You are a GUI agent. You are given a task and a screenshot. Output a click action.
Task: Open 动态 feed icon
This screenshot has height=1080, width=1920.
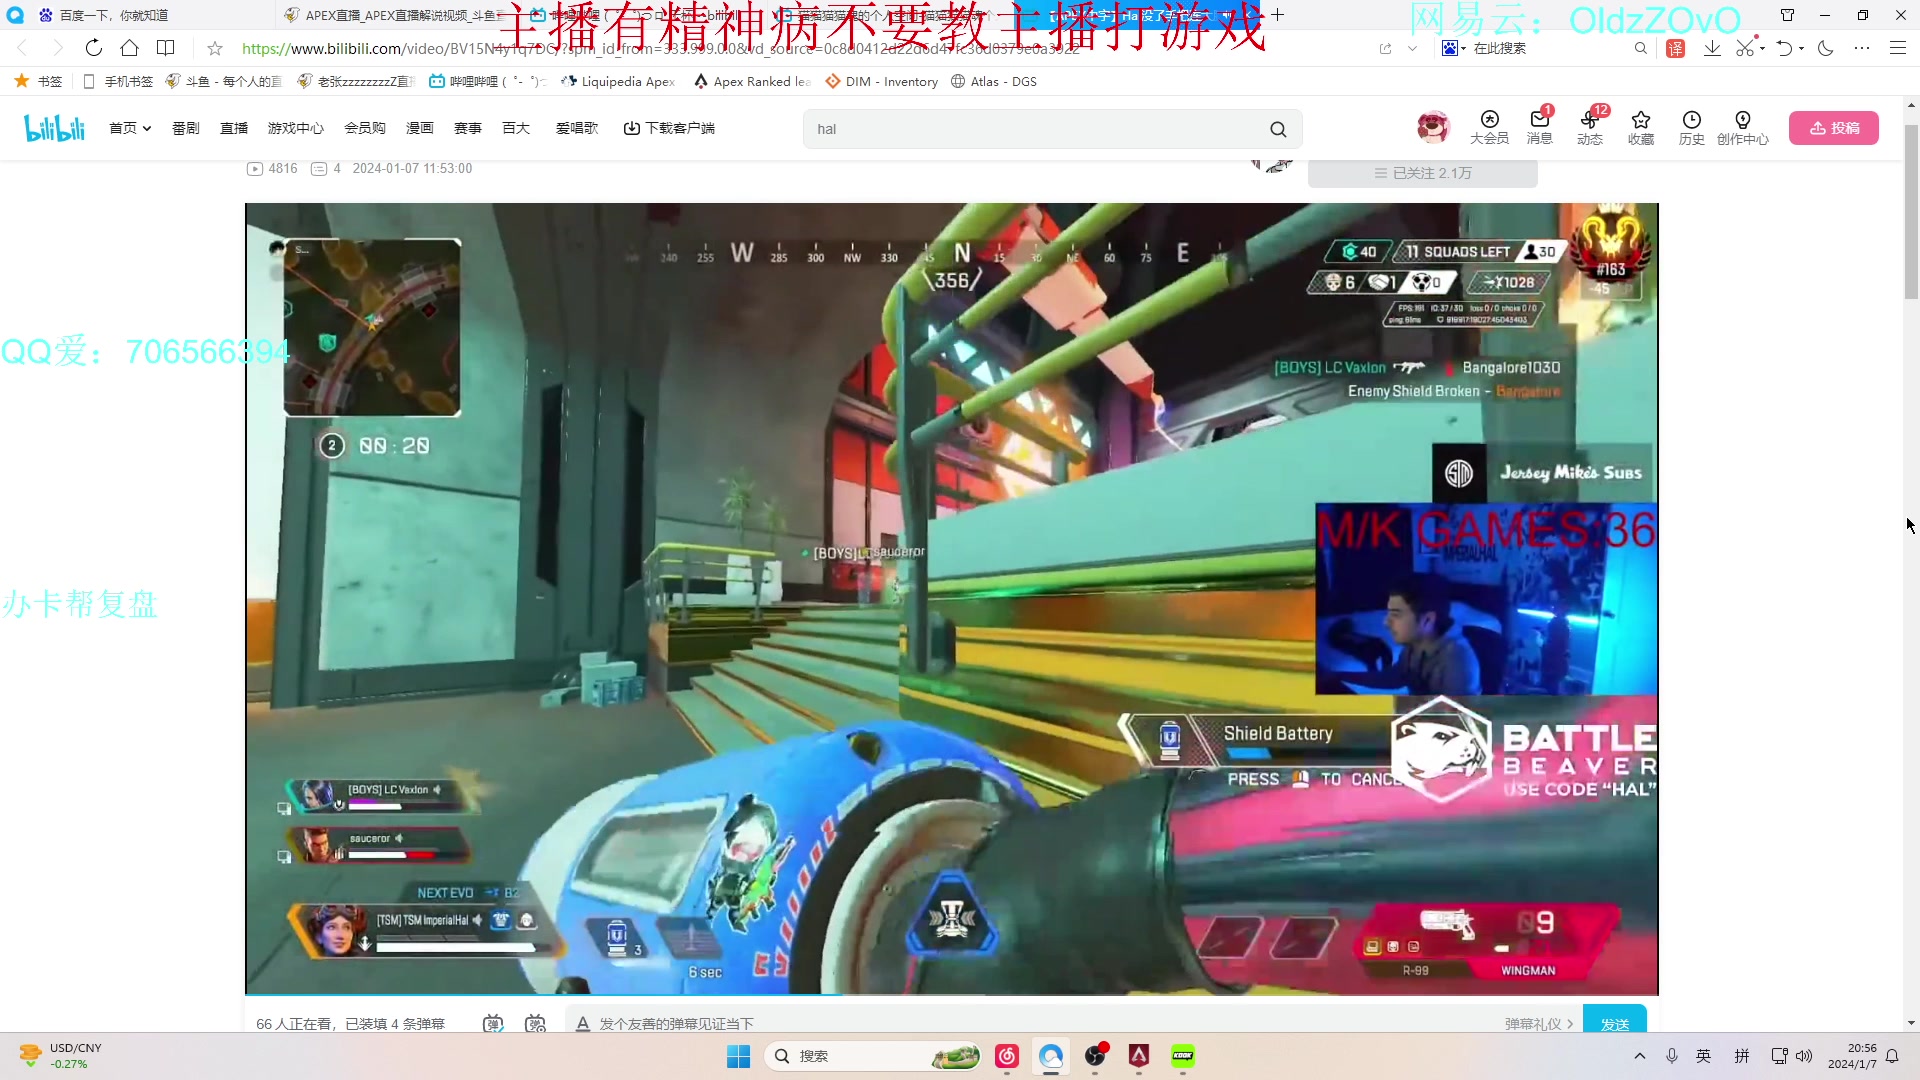click(x=1590, y=128)
